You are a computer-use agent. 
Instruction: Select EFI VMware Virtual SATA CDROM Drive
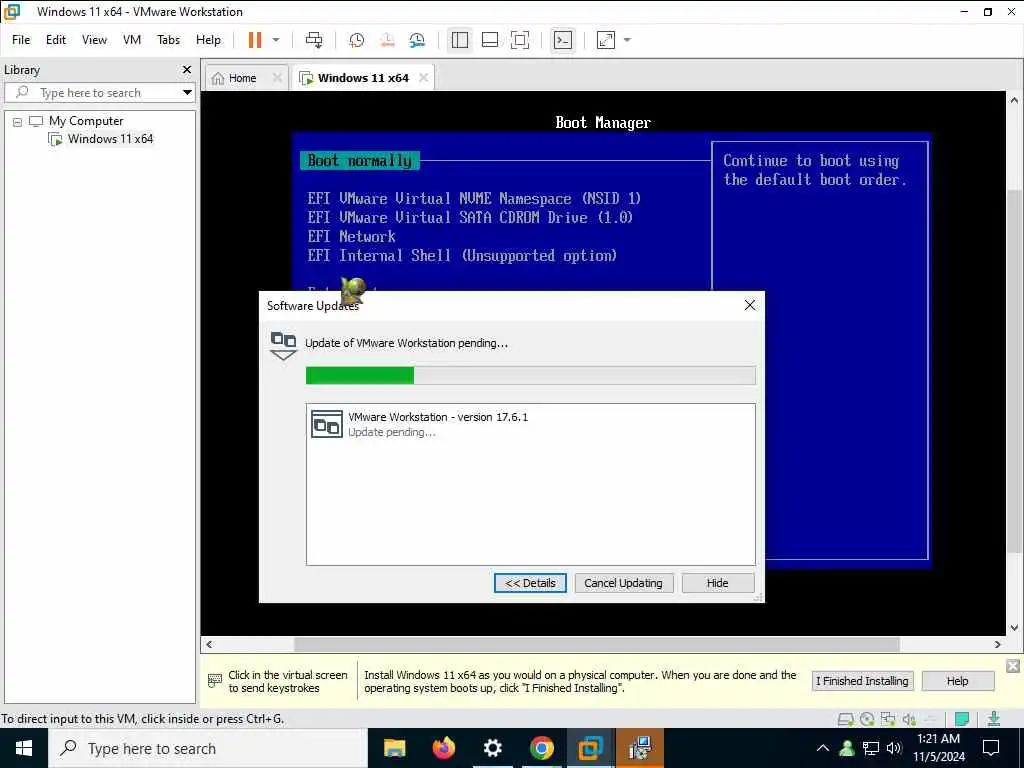(x=470, y=217)
